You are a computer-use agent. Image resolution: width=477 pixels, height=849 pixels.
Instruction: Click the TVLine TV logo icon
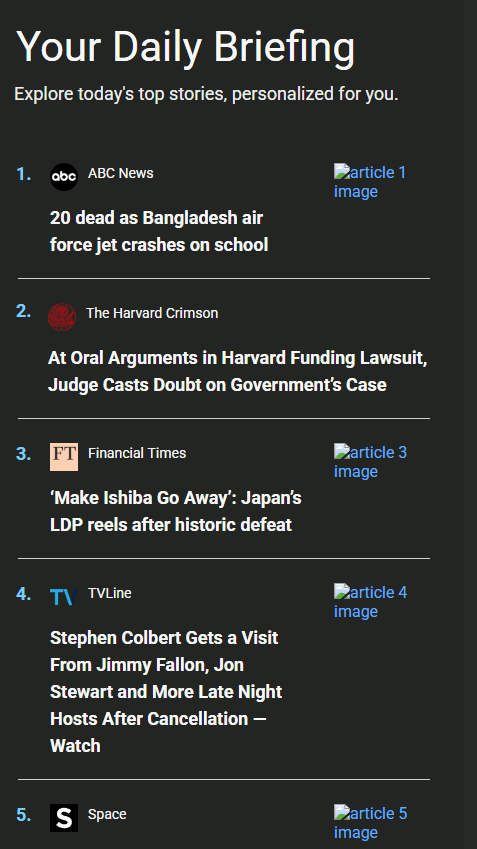point(64,597)
